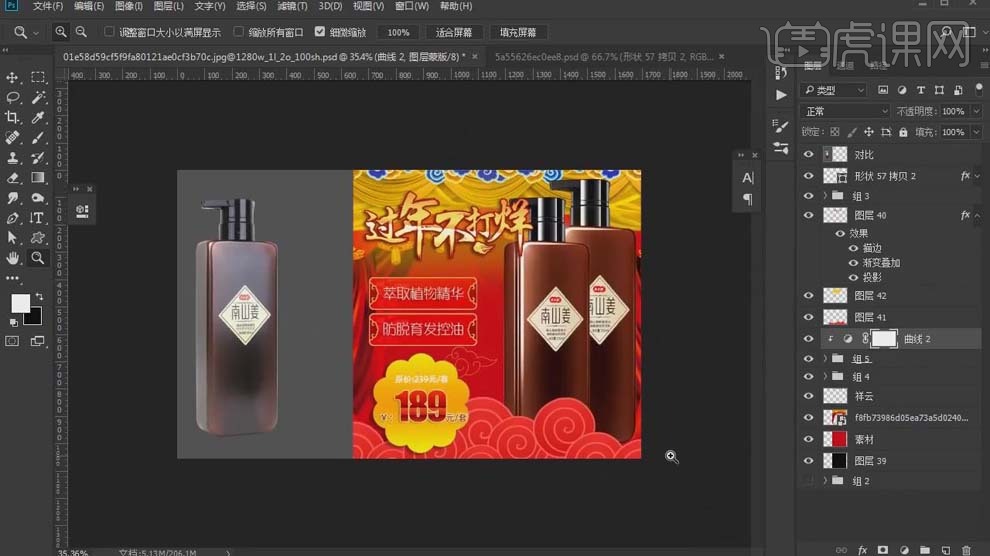
Task: Select the Crop tool
Action: tap(13, 117)
